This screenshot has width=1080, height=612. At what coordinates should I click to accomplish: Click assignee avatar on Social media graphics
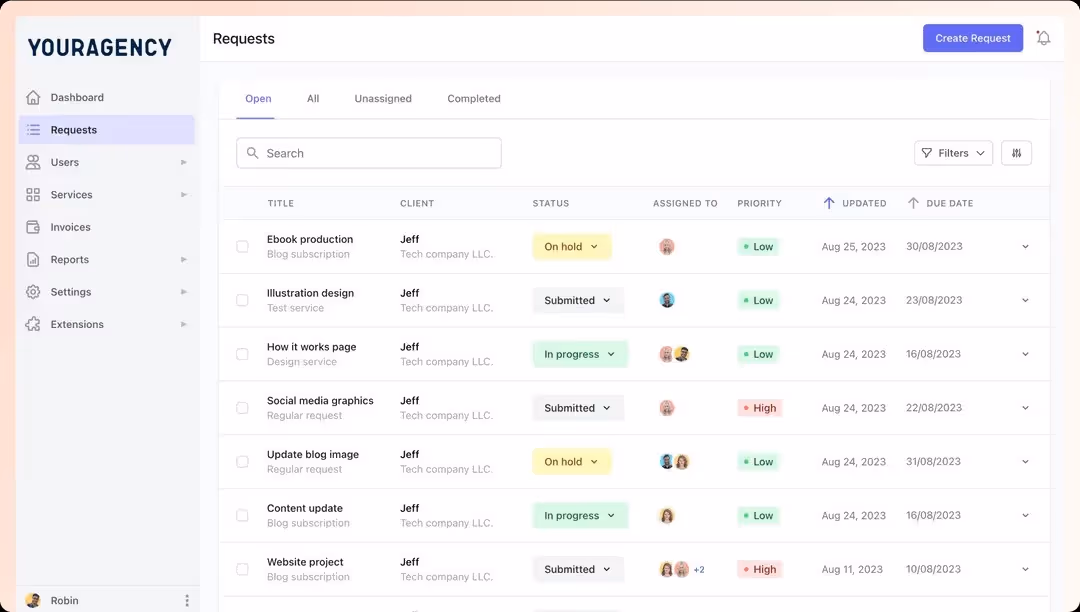pyautogui.click(x=667, y=408)
